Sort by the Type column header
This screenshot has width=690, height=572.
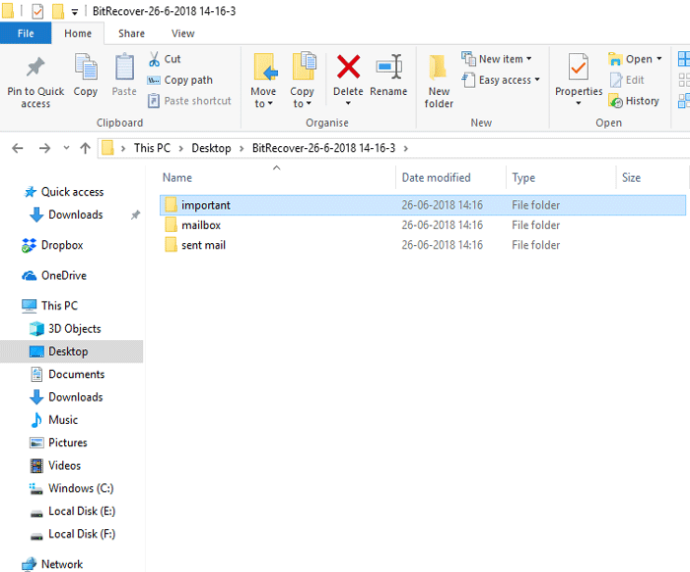[561, 178]
